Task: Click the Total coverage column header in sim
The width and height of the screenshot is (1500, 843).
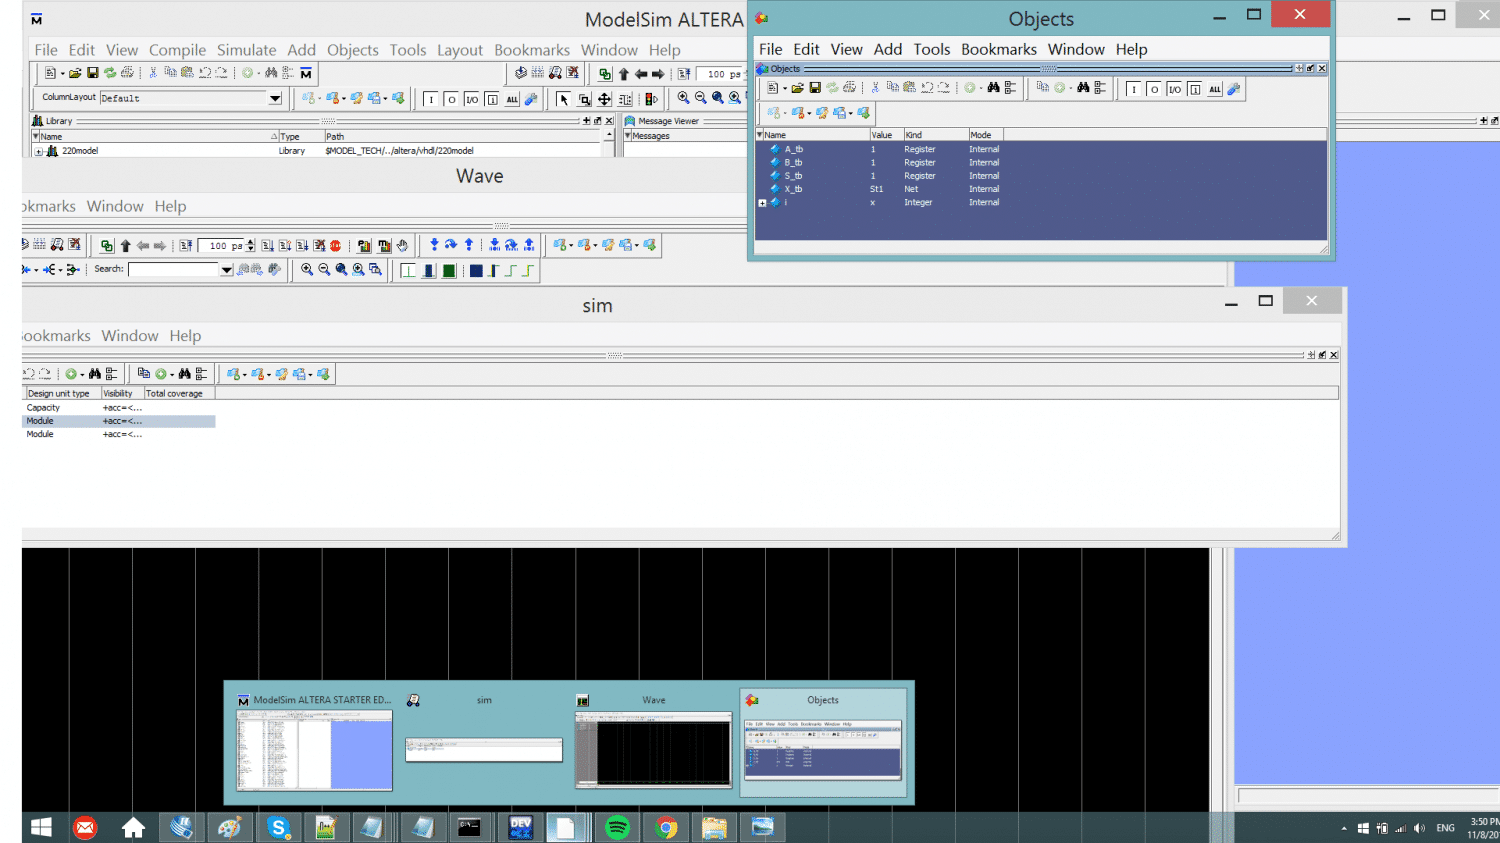Action: point(179,393)
